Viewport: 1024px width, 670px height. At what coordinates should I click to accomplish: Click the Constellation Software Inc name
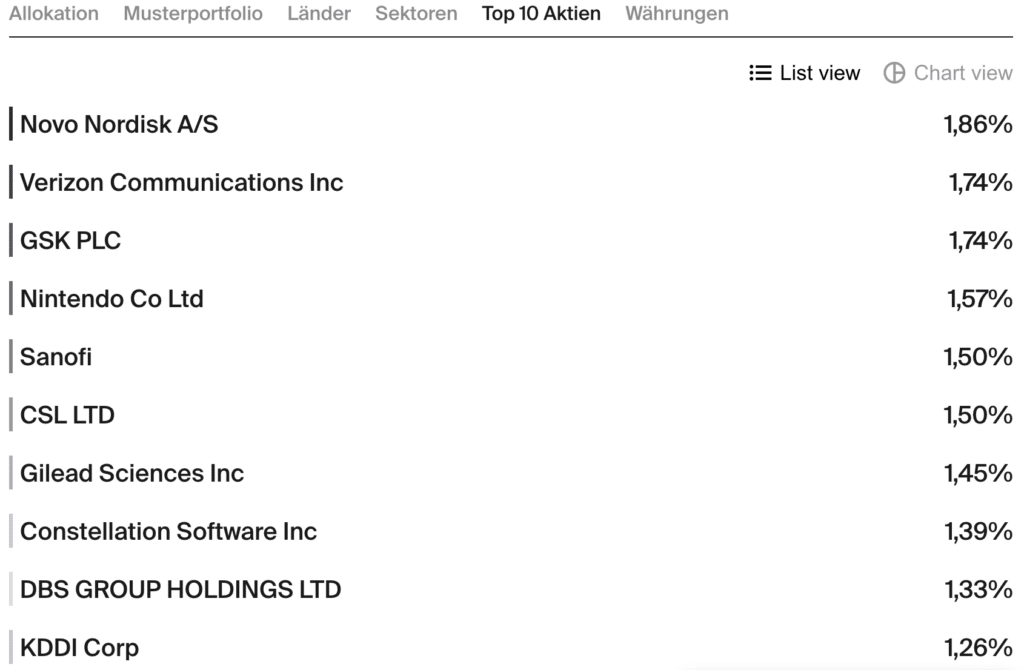pyautogui.click(x=168, y=531)
